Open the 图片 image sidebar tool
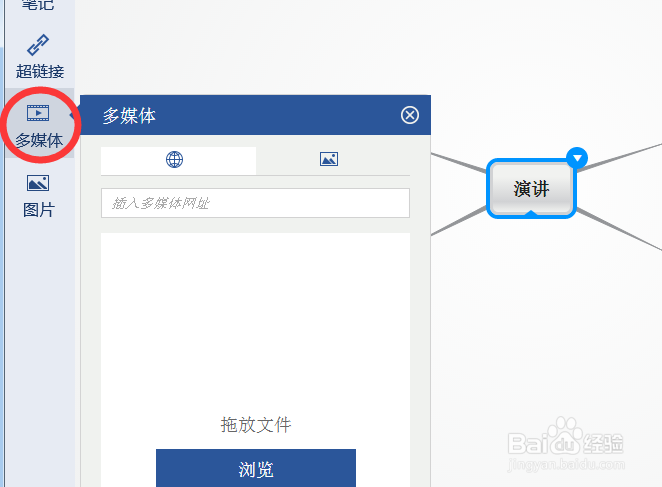662x487 pixels. pyautogui.click(x=38, y=196)
